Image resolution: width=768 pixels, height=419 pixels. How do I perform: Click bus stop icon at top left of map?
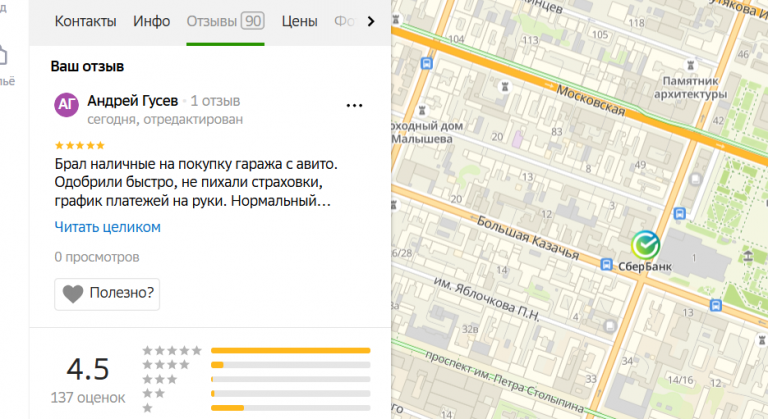(427, 63)
